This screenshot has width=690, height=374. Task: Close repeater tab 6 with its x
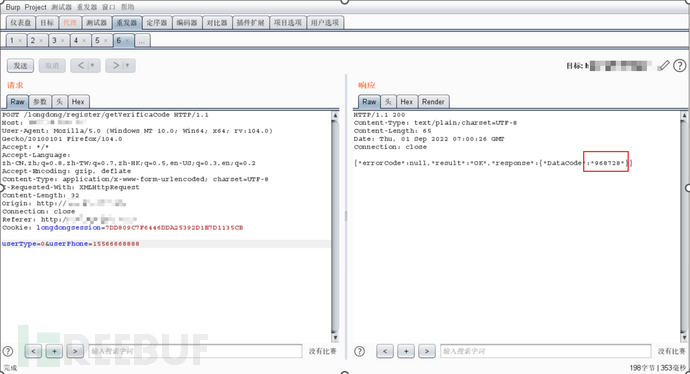(x=127, y=40)
